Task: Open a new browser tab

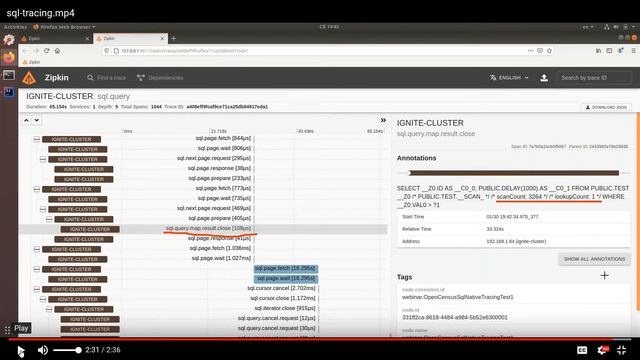Action: pyautogui.click(x=173, y=38)
